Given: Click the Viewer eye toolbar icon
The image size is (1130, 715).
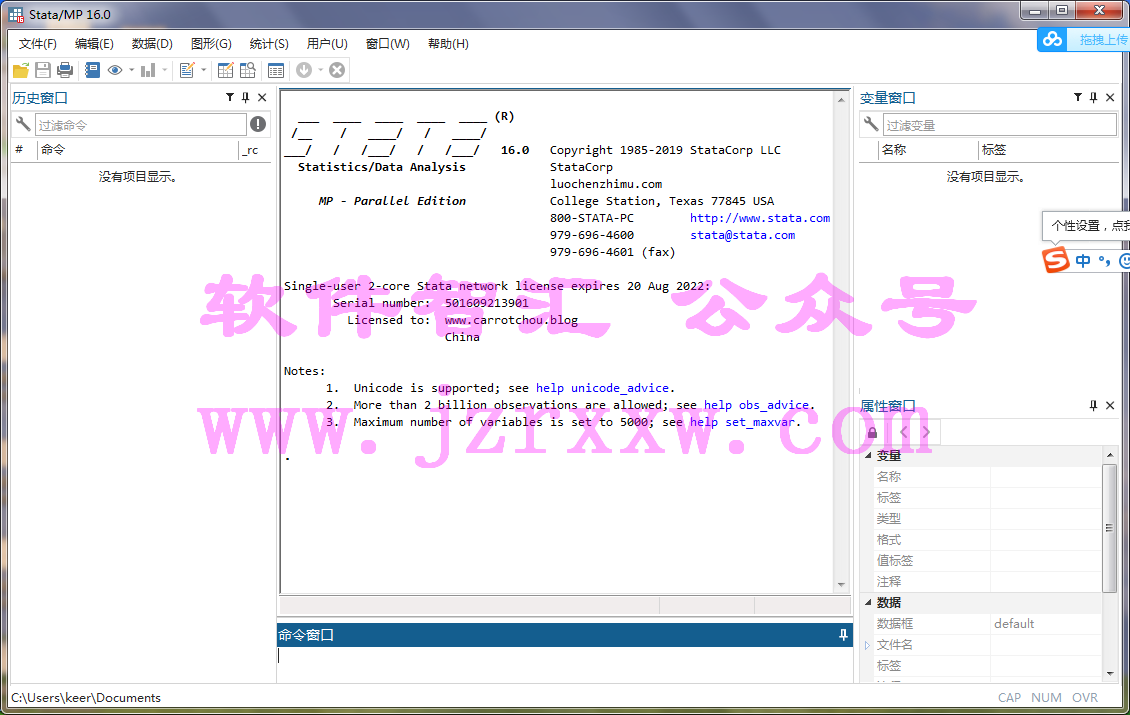Looking at the screenshot, I should [115, 70].
